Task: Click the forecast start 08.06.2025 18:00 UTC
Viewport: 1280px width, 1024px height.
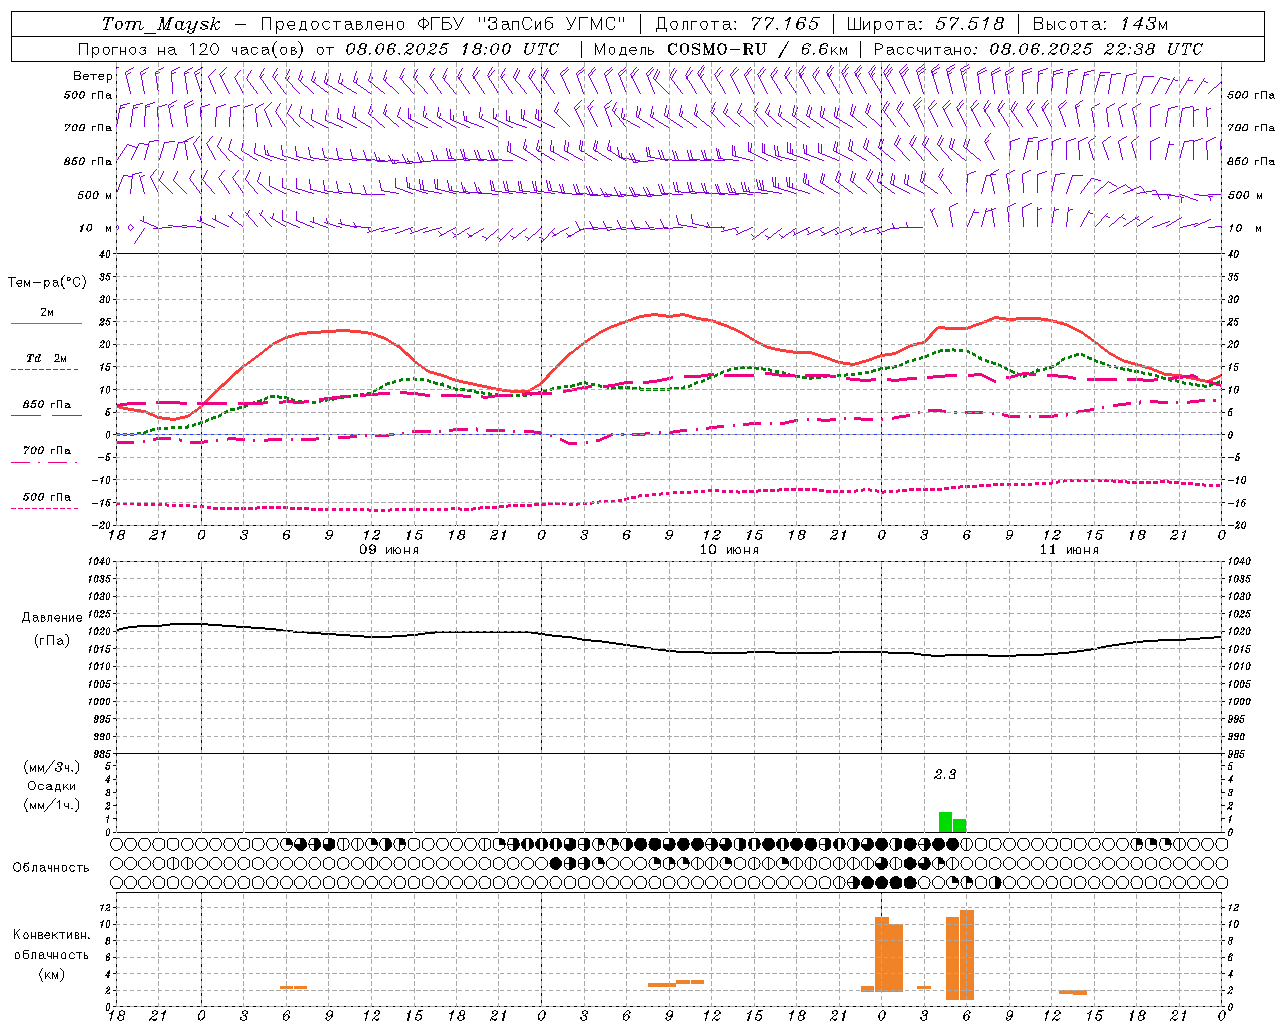Action: click(452, 49)
